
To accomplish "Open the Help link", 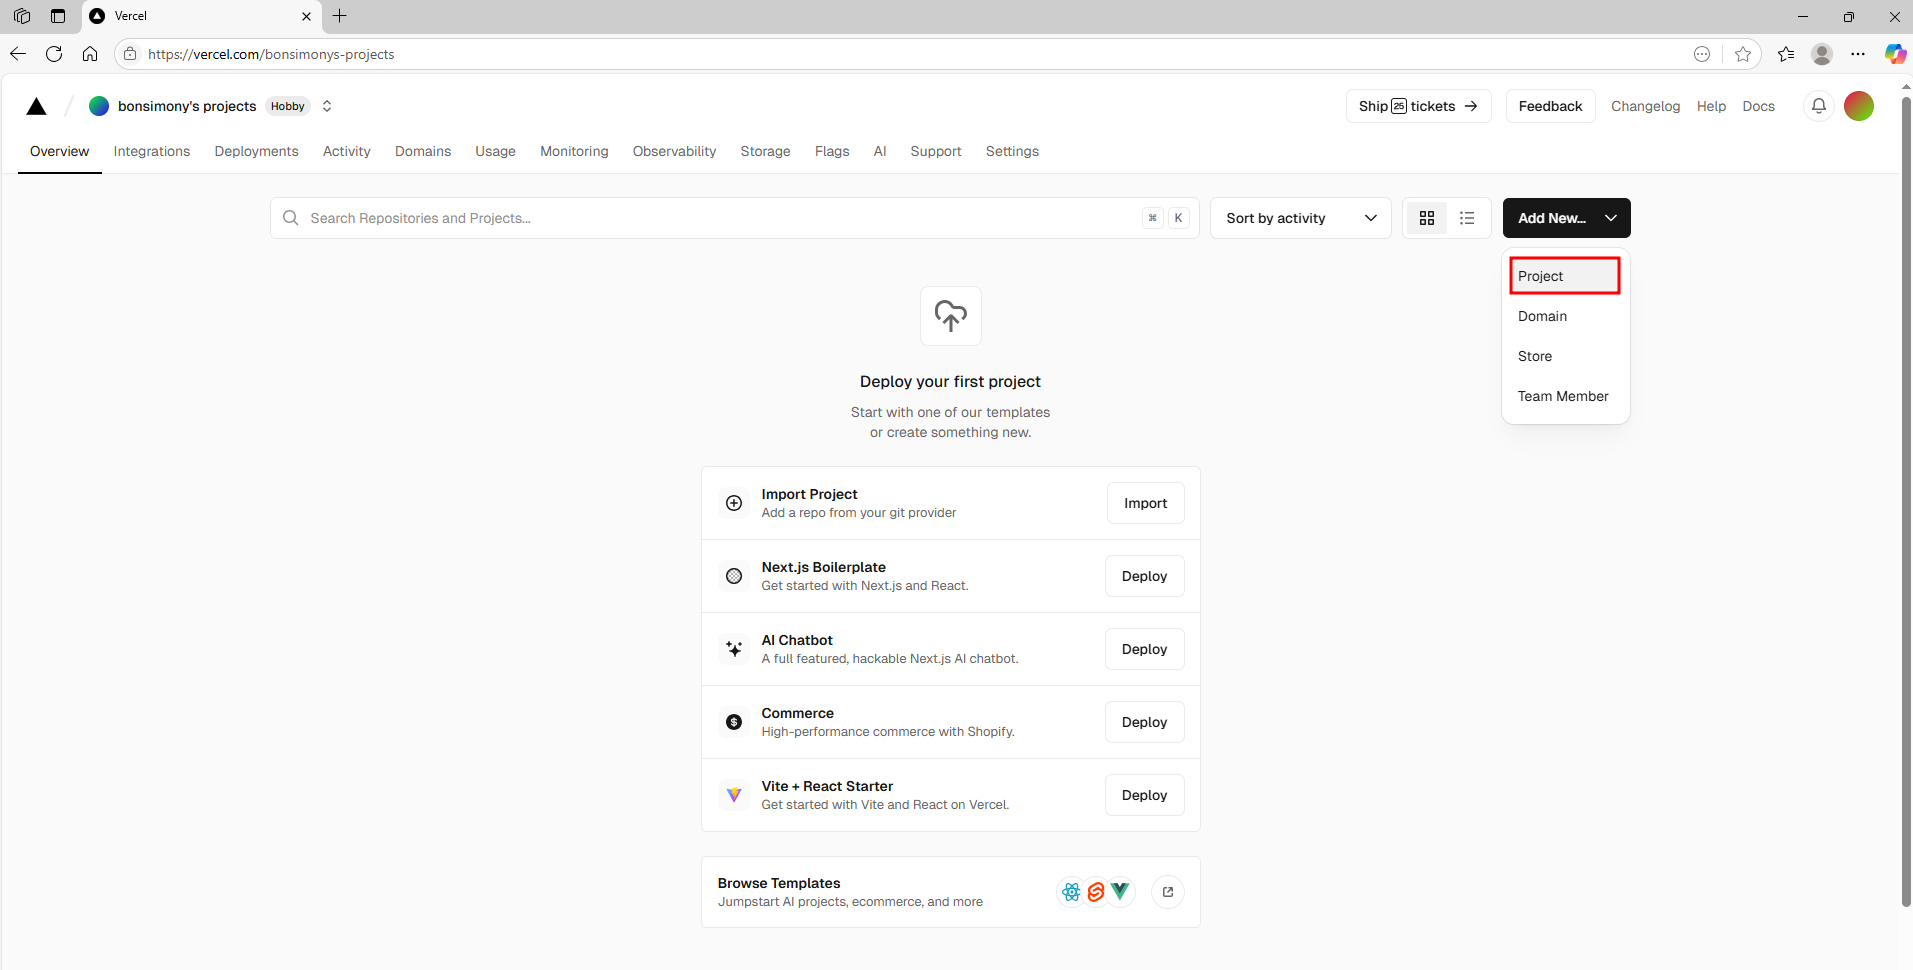I will tap(1711, 106).
